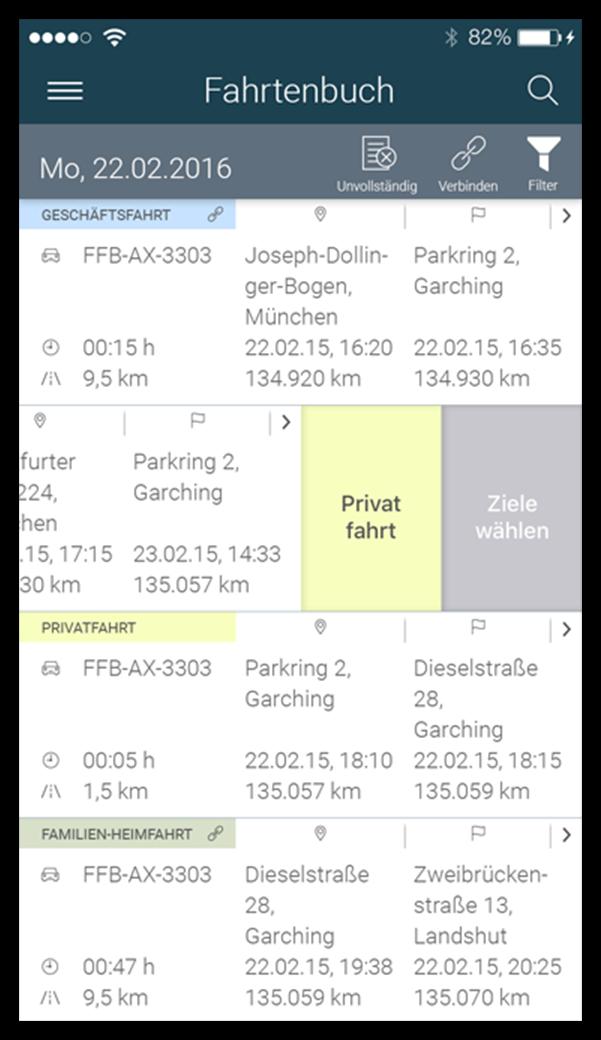This screenshot has width=601, height=1040.
Task: Select destination Zweibrückenstraße 13, Landshut
Action: (481, 905)
